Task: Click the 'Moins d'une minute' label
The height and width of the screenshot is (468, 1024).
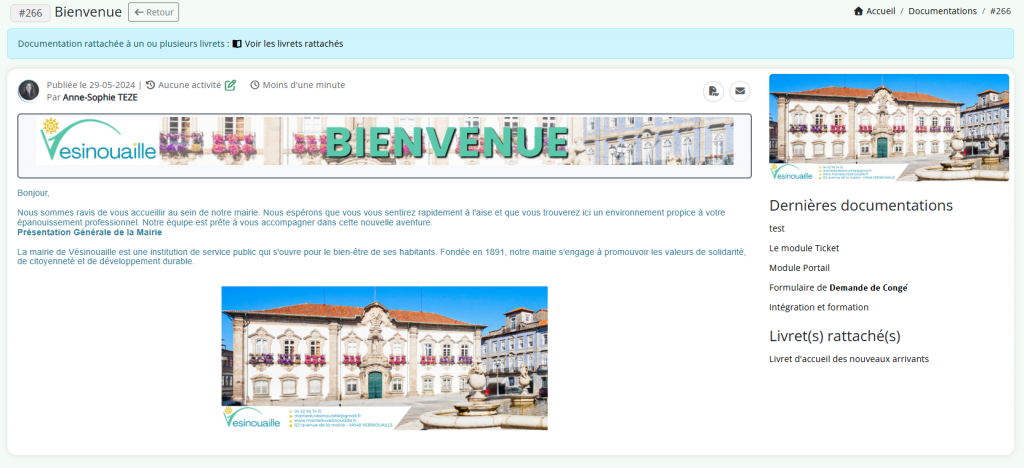Action: point(304,85)
